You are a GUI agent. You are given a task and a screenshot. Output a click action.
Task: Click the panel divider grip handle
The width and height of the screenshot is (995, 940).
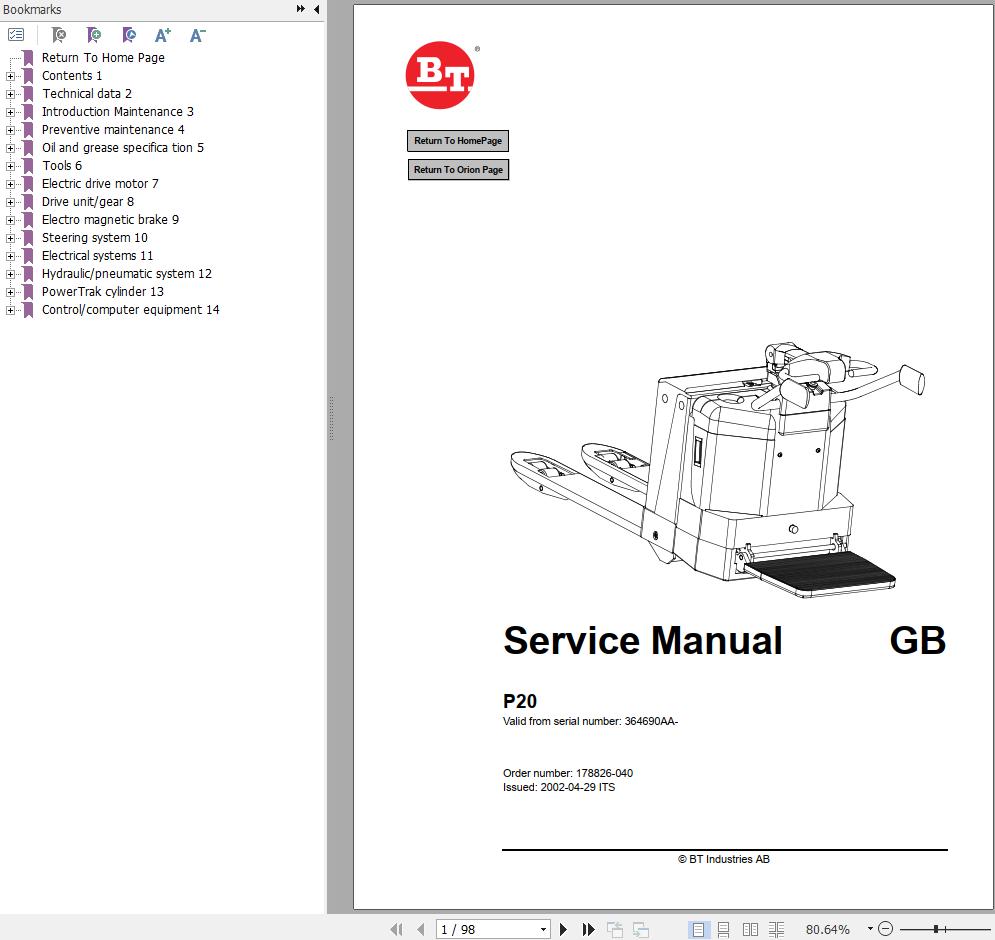coord(331,418)
